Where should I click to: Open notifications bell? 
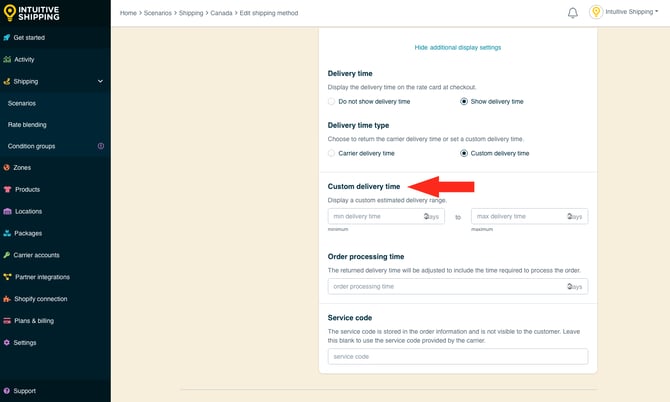coord(573,13)
